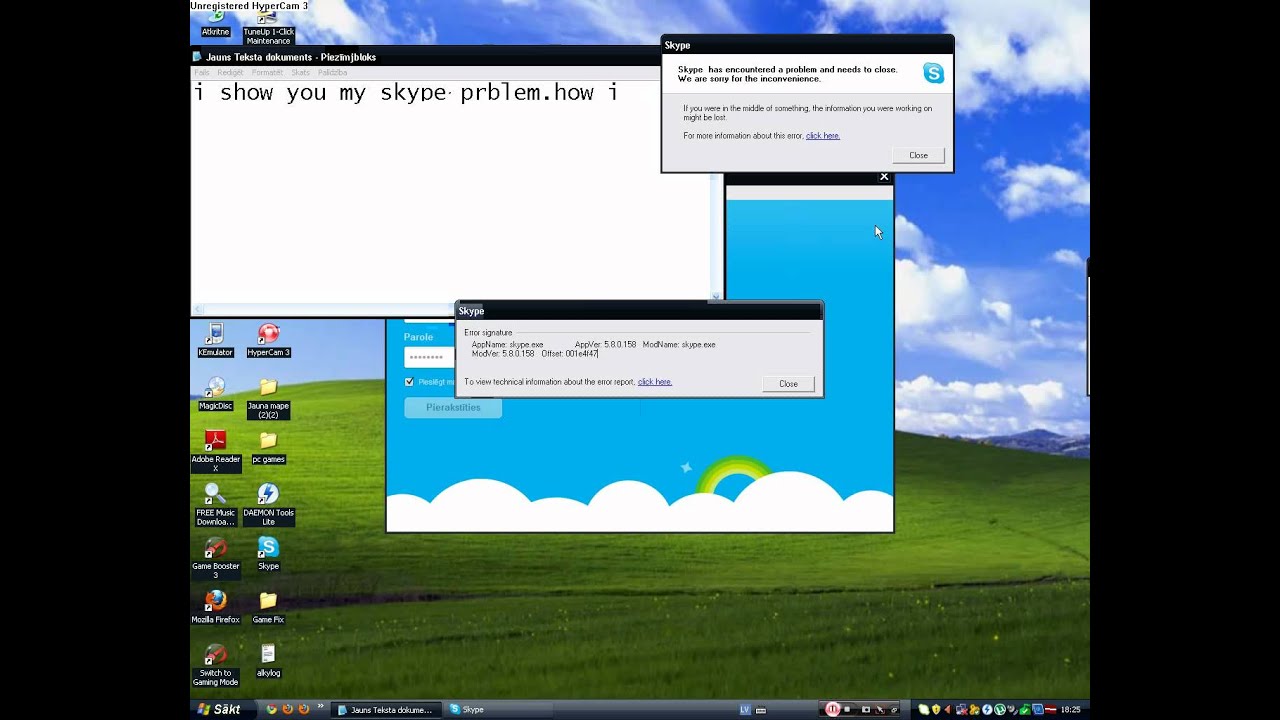Launch Adobe Reader X shortcut

[x=215, y=451]
